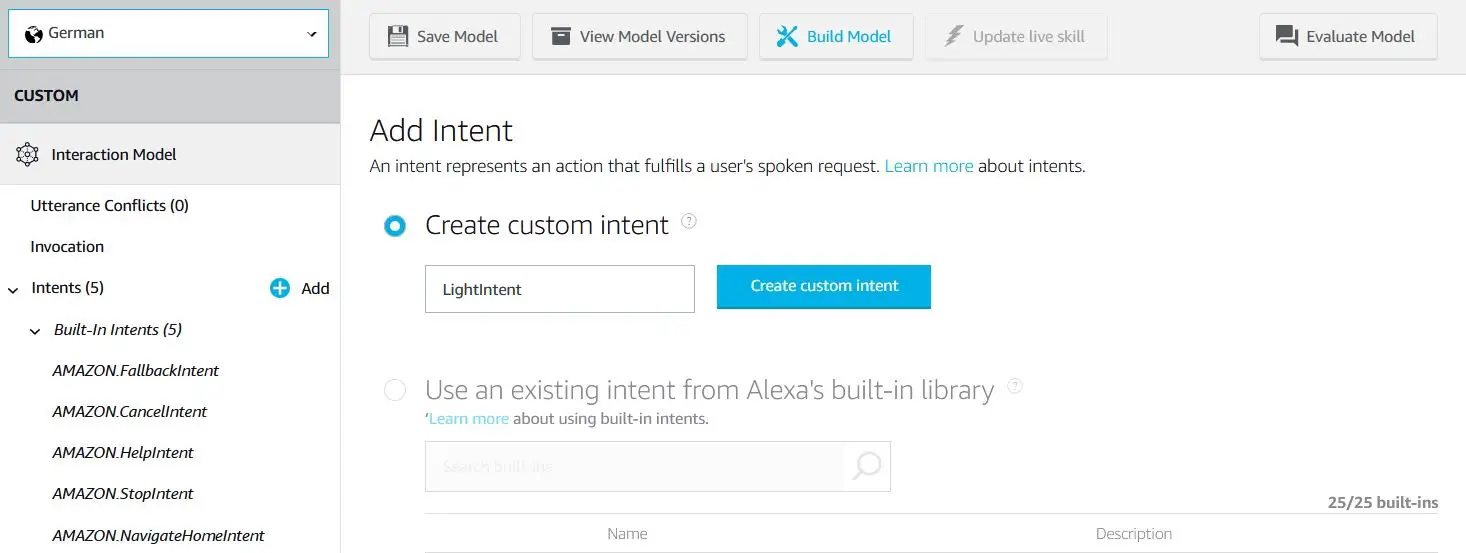Collapse the Intents (5) tree section
This screenshot has height=553, width=1466.
13,290
